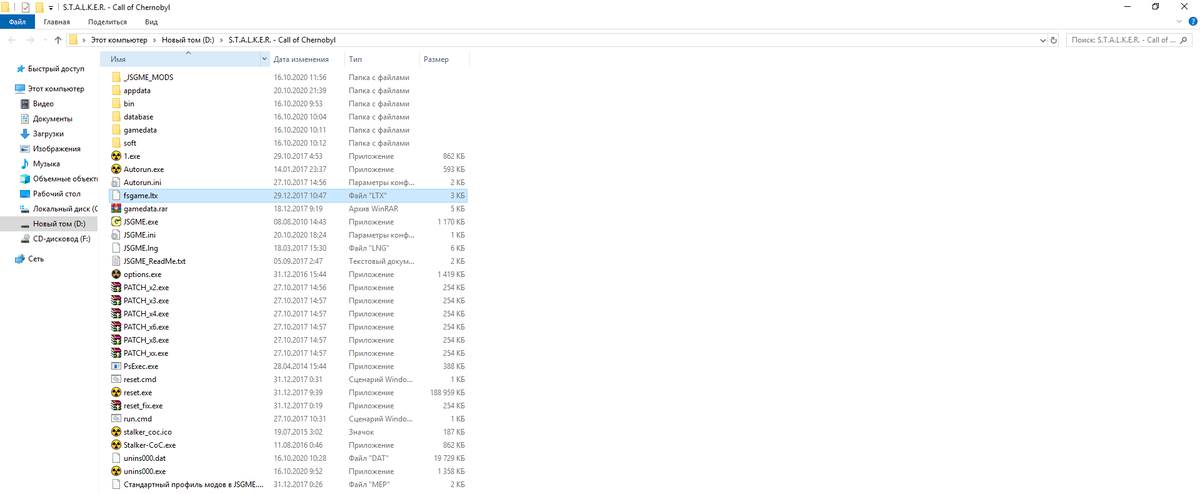Click the PATCH_xx.exe archive icon
This screenshot has height=494, width=1200.
pyautogui.click(x=116, y=353)
